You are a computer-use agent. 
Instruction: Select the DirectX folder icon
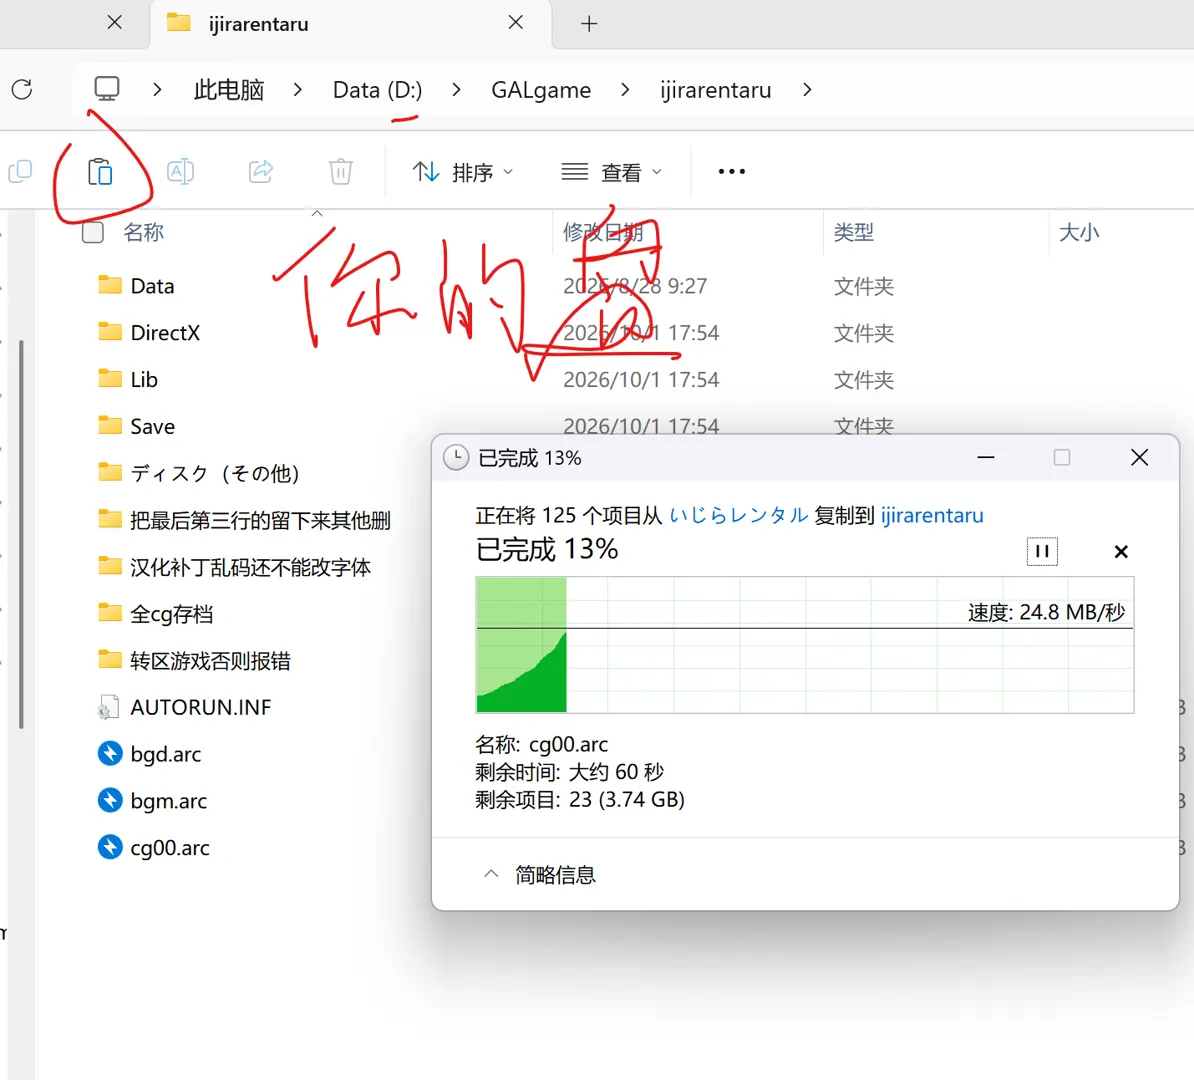click(110, 332)
